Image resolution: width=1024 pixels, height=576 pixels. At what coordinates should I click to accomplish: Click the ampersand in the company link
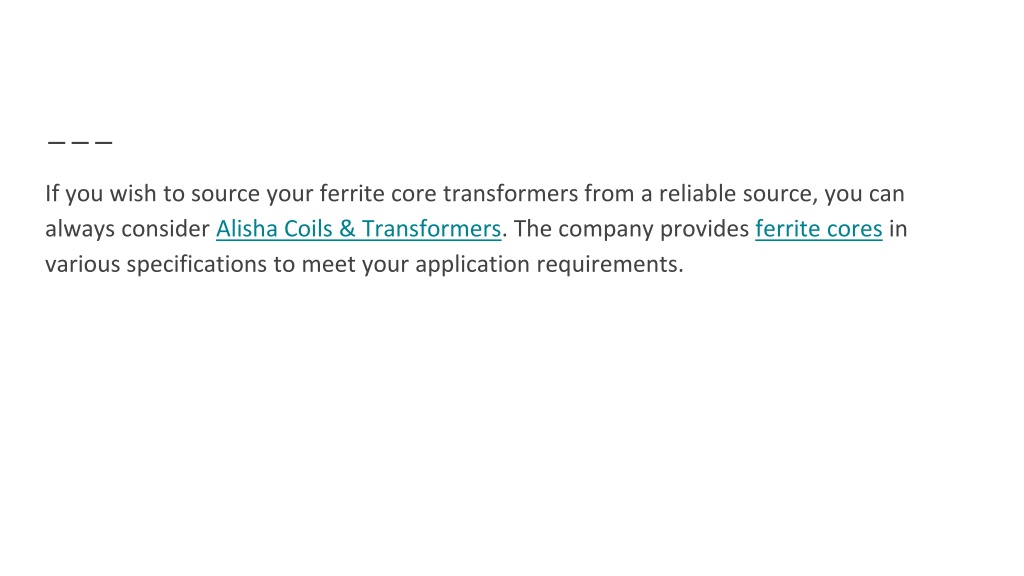[347, 229]
